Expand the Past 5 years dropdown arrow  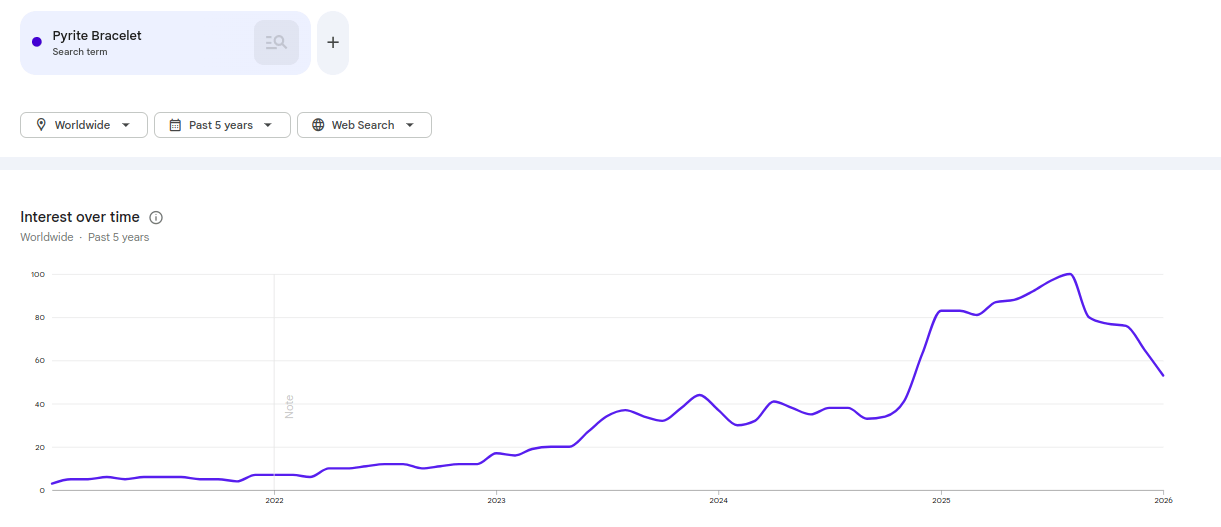pyautogui.click(x=268, y=125)
